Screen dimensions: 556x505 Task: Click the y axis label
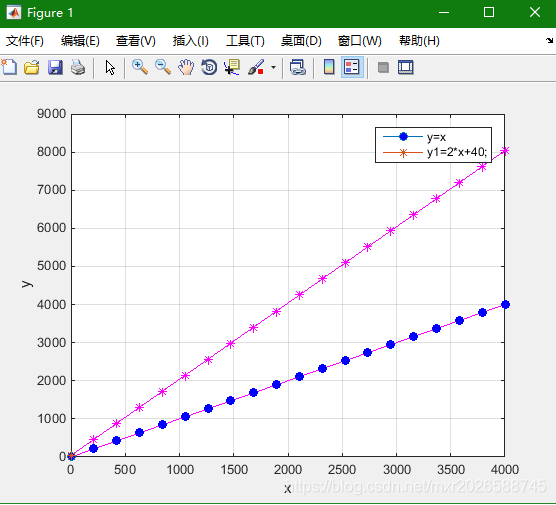click(26, 284)
